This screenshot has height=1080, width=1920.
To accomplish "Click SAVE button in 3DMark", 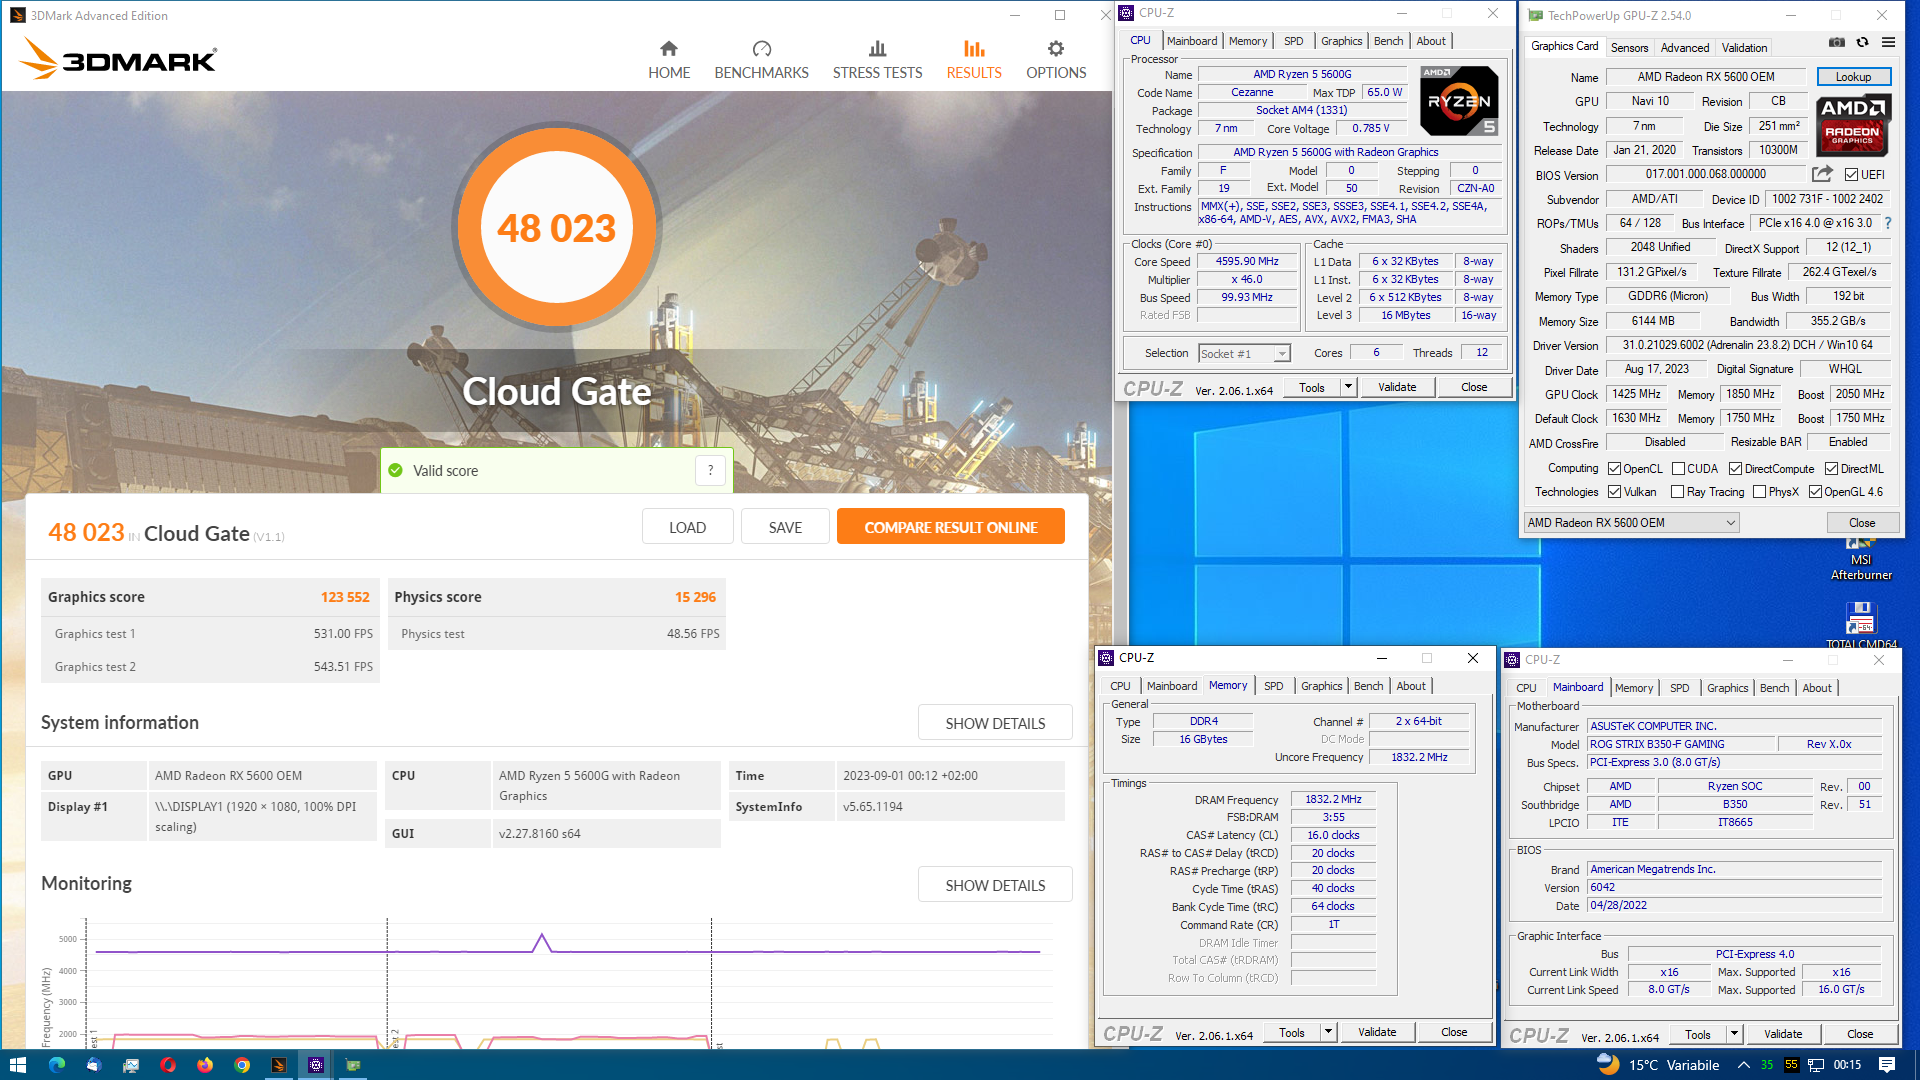I will click(x=785, y=527).
